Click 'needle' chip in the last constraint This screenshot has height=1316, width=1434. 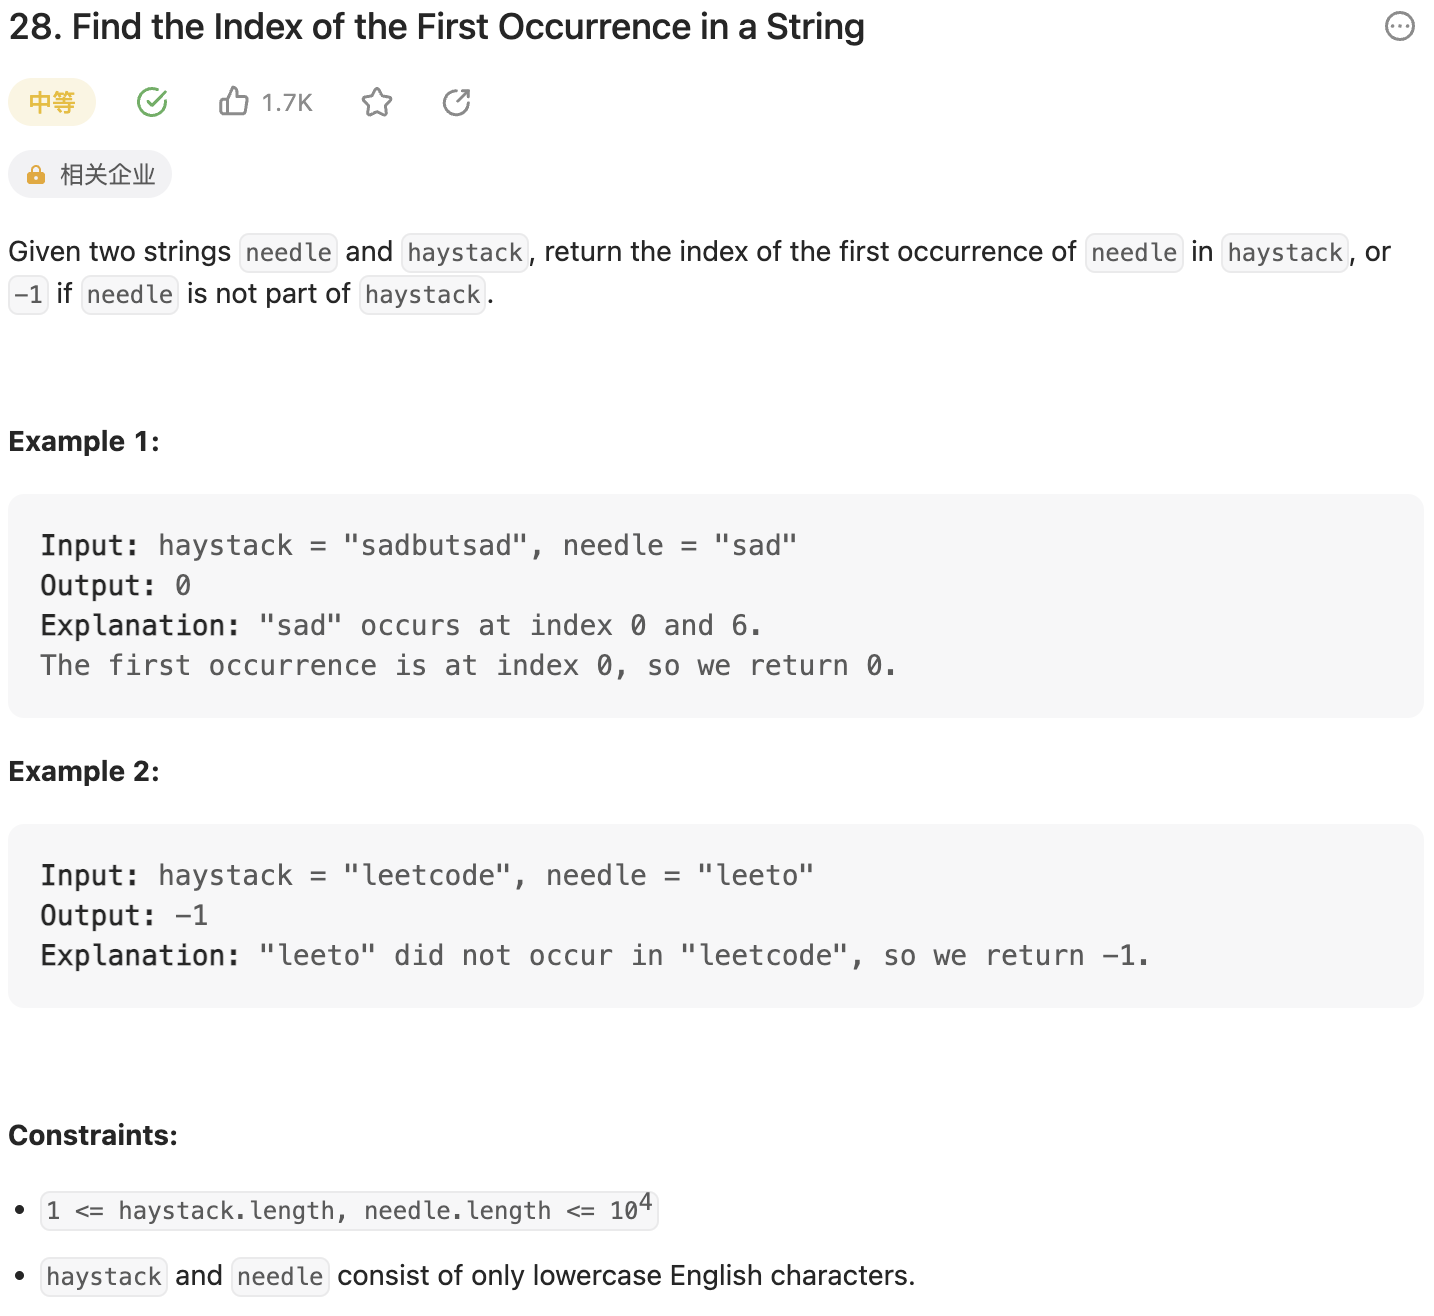click(280, 1277)
